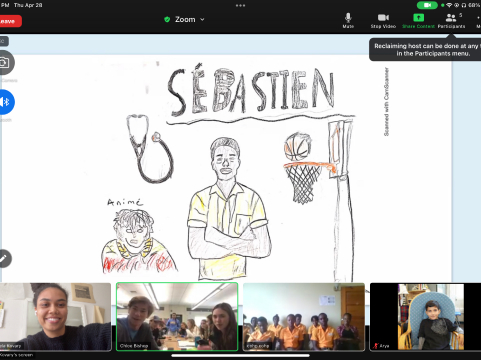Open the Participants panel

click(x=451, y=20)
